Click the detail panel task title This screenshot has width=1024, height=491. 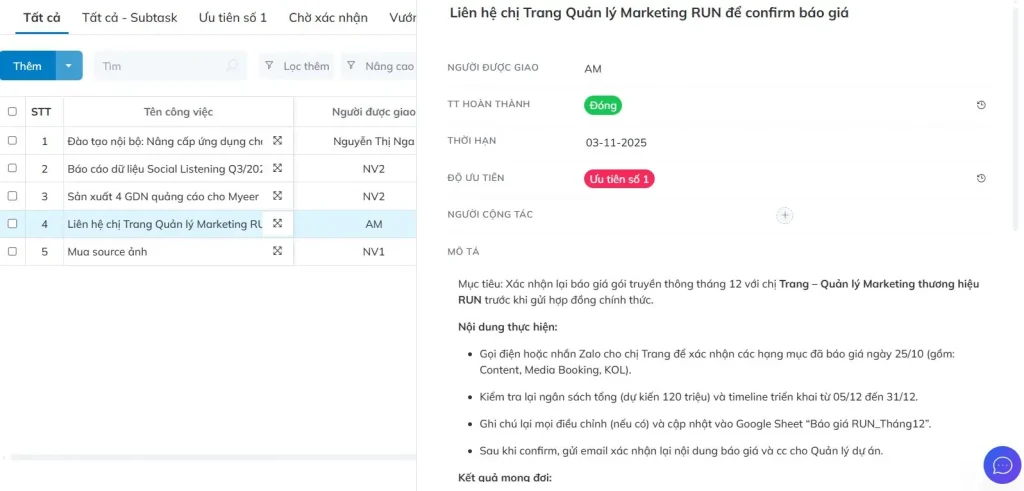click(649, 12)
